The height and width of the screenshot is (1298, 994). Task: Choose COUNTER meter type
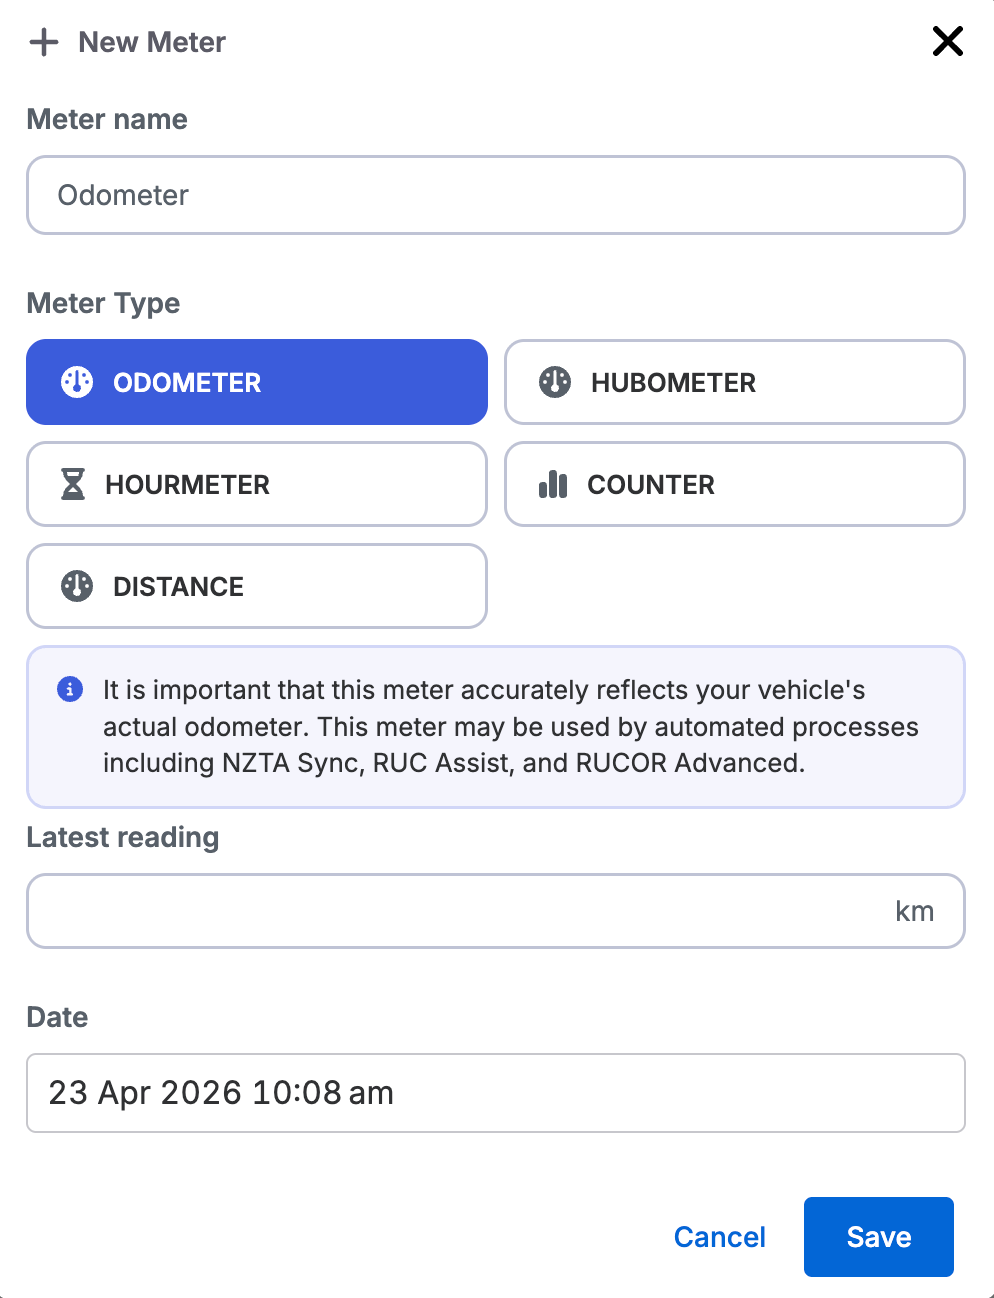[x=735, y=484]
